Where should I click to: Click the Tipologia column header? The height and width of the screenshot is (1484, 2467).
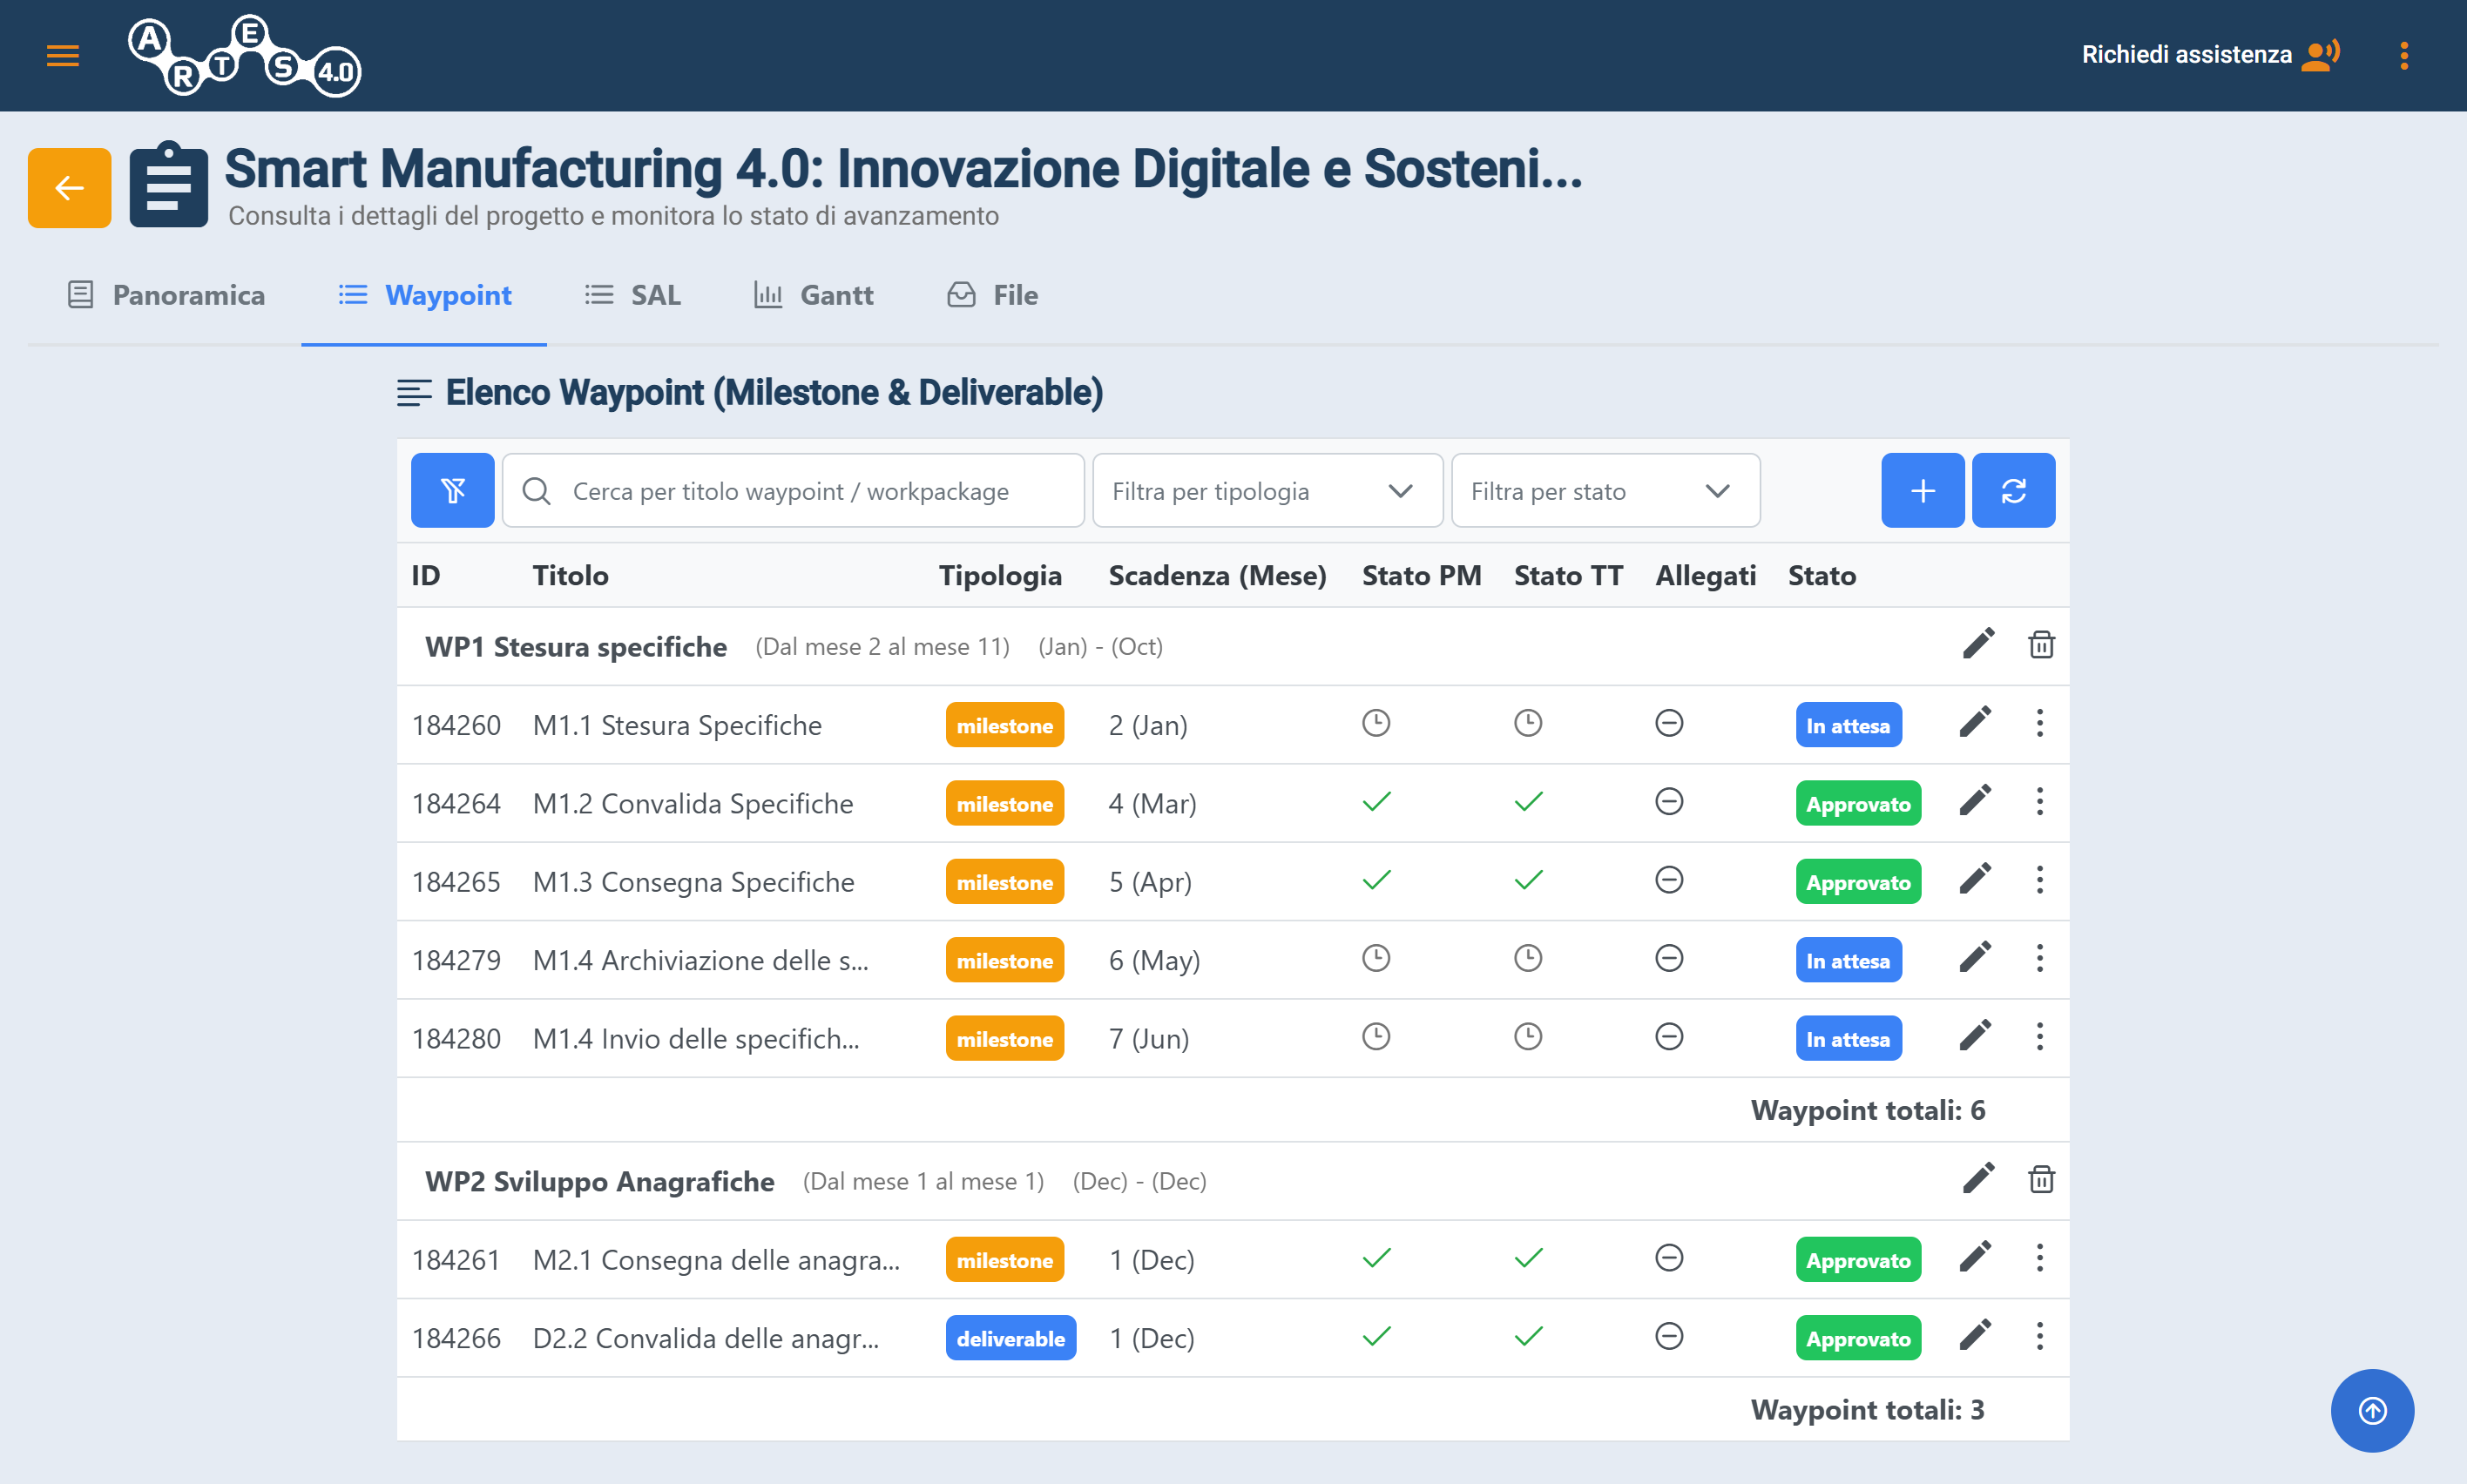[1000, 575]
